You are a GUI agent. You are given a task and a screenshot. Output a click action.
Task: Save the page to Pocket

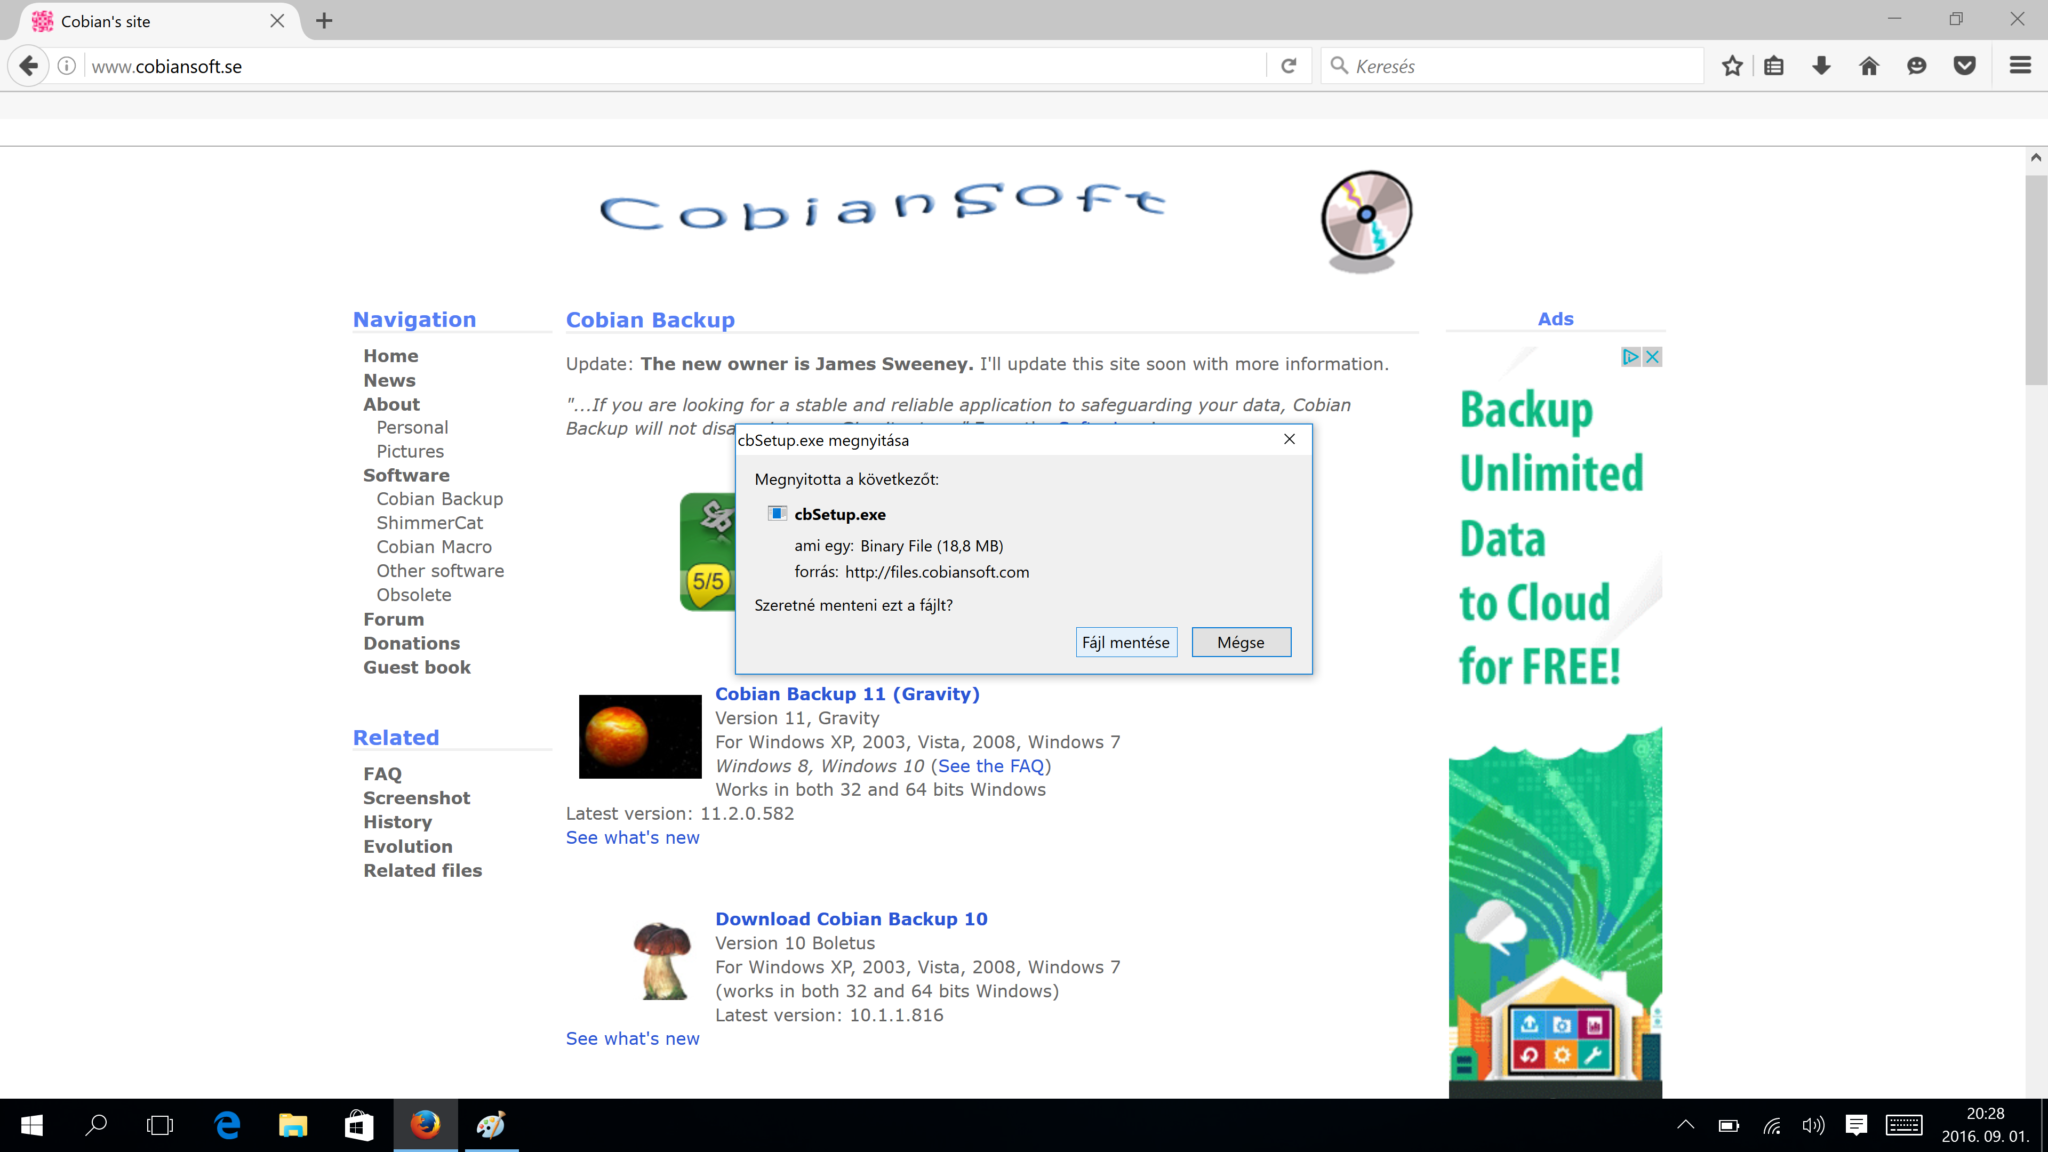1964,65
